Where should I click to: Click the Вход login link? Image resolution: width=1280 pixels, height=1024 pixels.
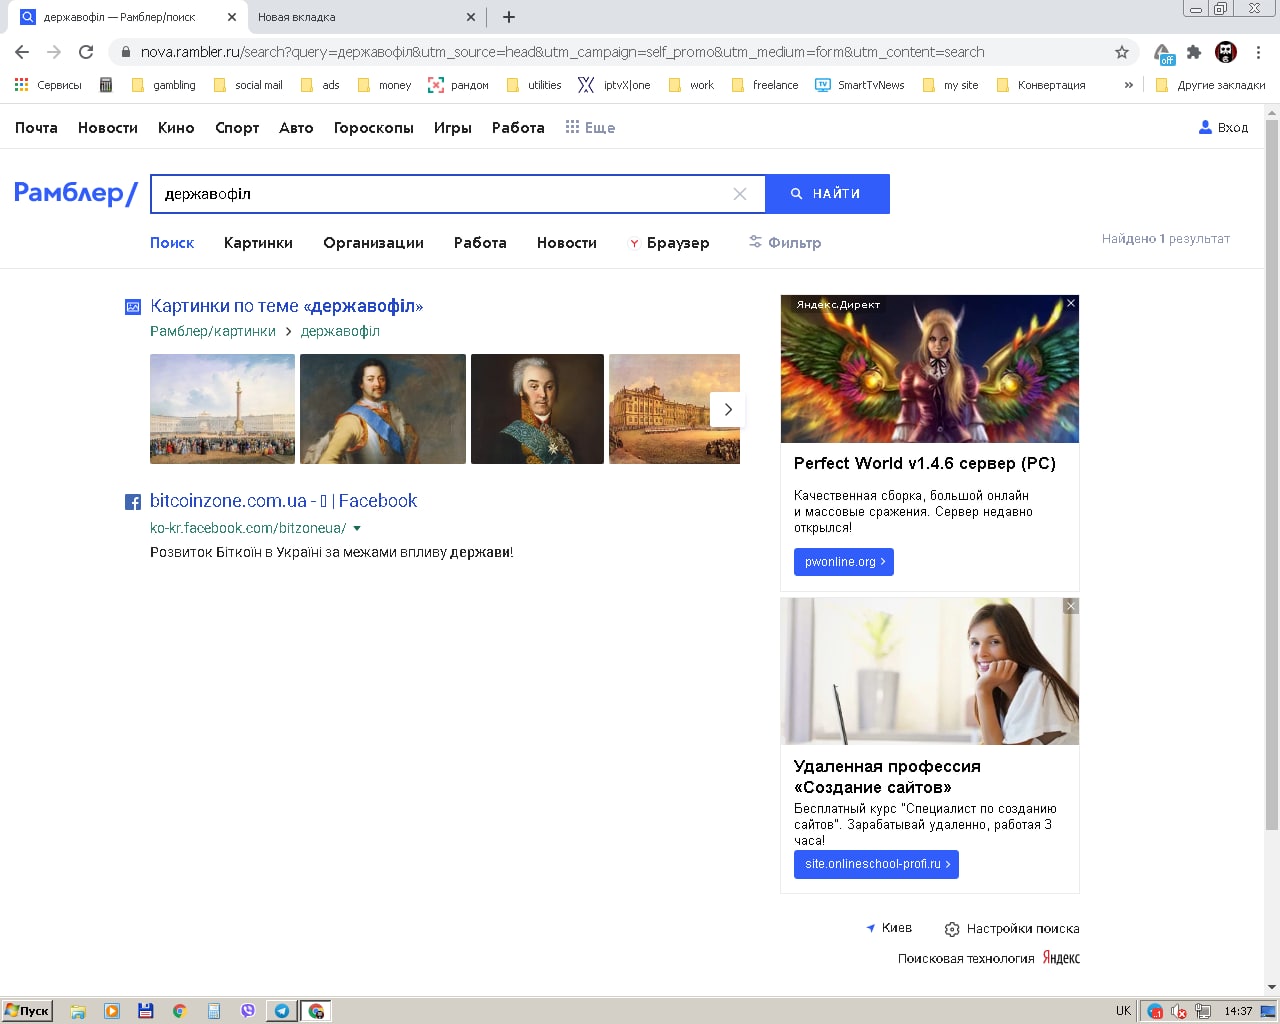click(1224, 128)
